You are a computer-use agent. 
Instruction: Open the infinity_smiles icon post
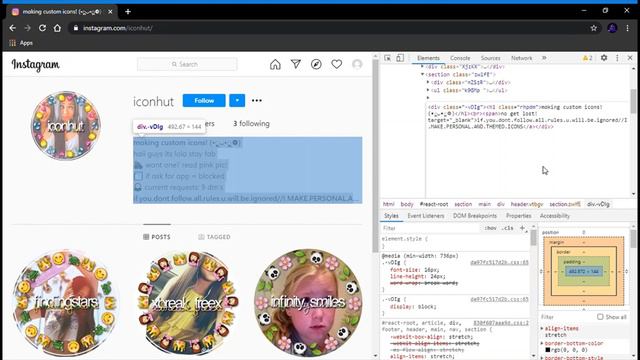coord(308,302)
